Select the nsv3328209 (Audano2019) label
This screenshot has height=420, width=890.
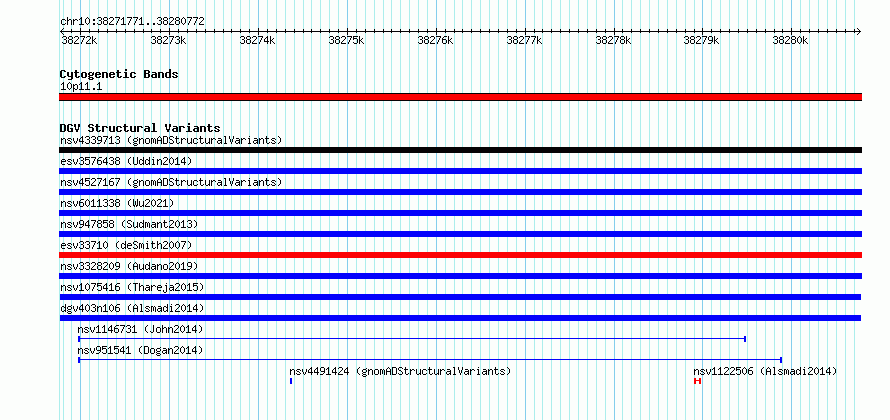(x=129, y=266)
